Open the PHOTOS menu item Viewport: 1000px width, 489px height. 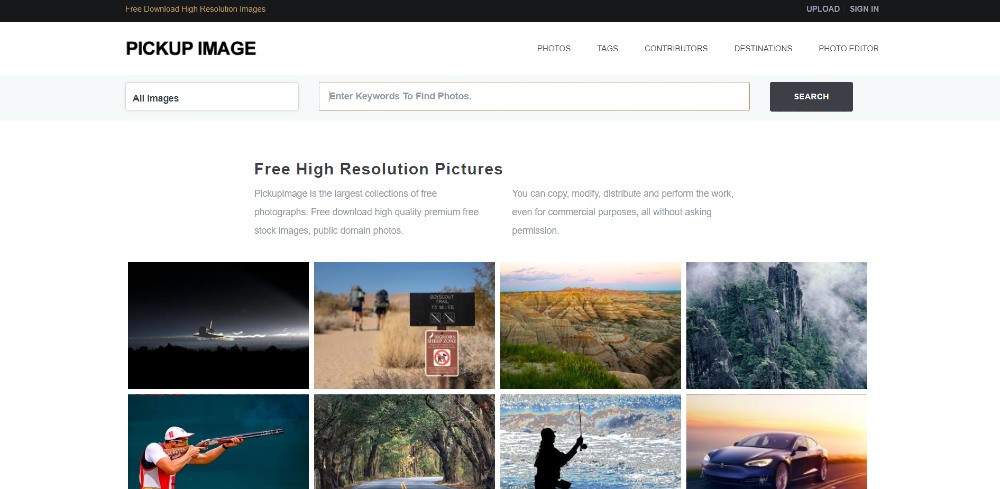click(x=554, y=48)
